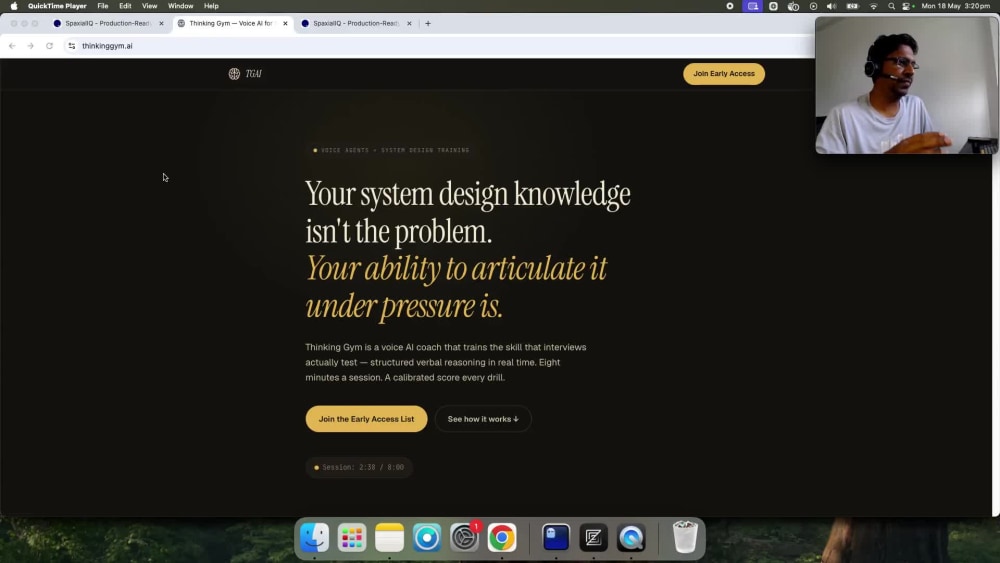Screen dimensions: 1000x563
Task: Click Join Early Access in header
Action: pyautogui.click(x=724, y=74)
